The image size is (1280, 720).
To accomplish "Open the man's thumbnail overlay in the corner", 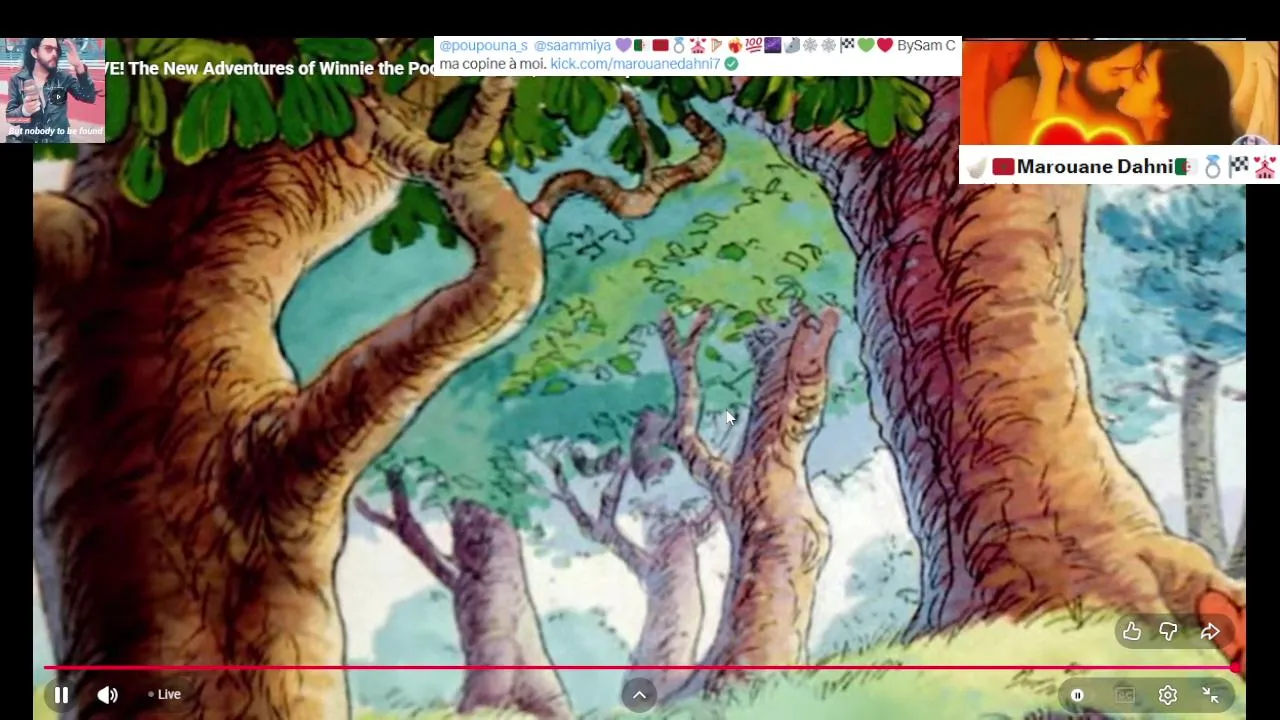I will click(x=53, y=90).
